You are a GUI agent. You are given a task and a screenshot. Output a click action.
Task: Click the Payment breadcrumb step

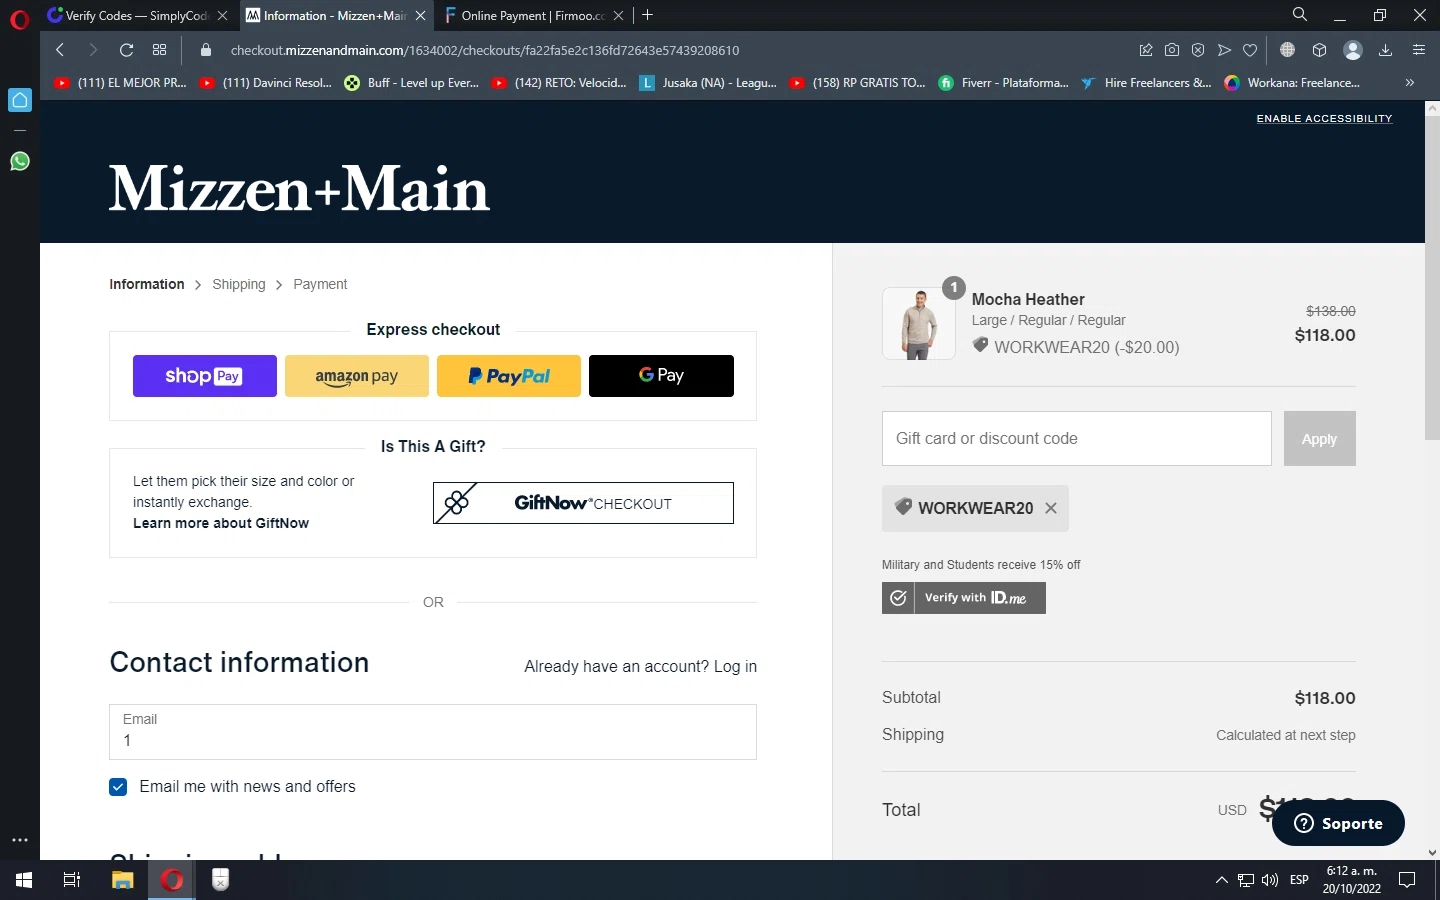point(320,284)
